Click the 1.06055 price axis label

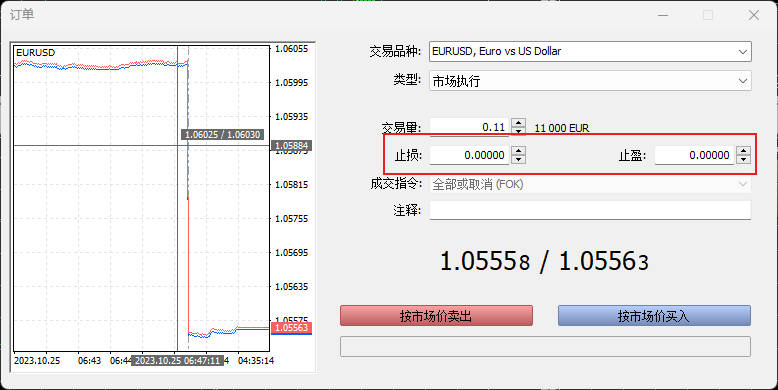(x=292, y=49)
